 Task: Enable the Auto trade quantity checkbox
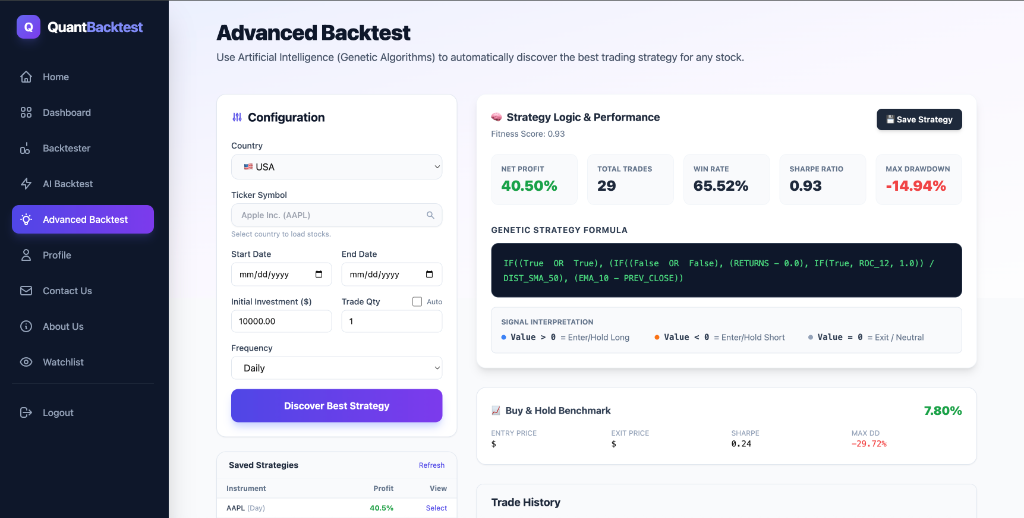(x=417, y=301)
